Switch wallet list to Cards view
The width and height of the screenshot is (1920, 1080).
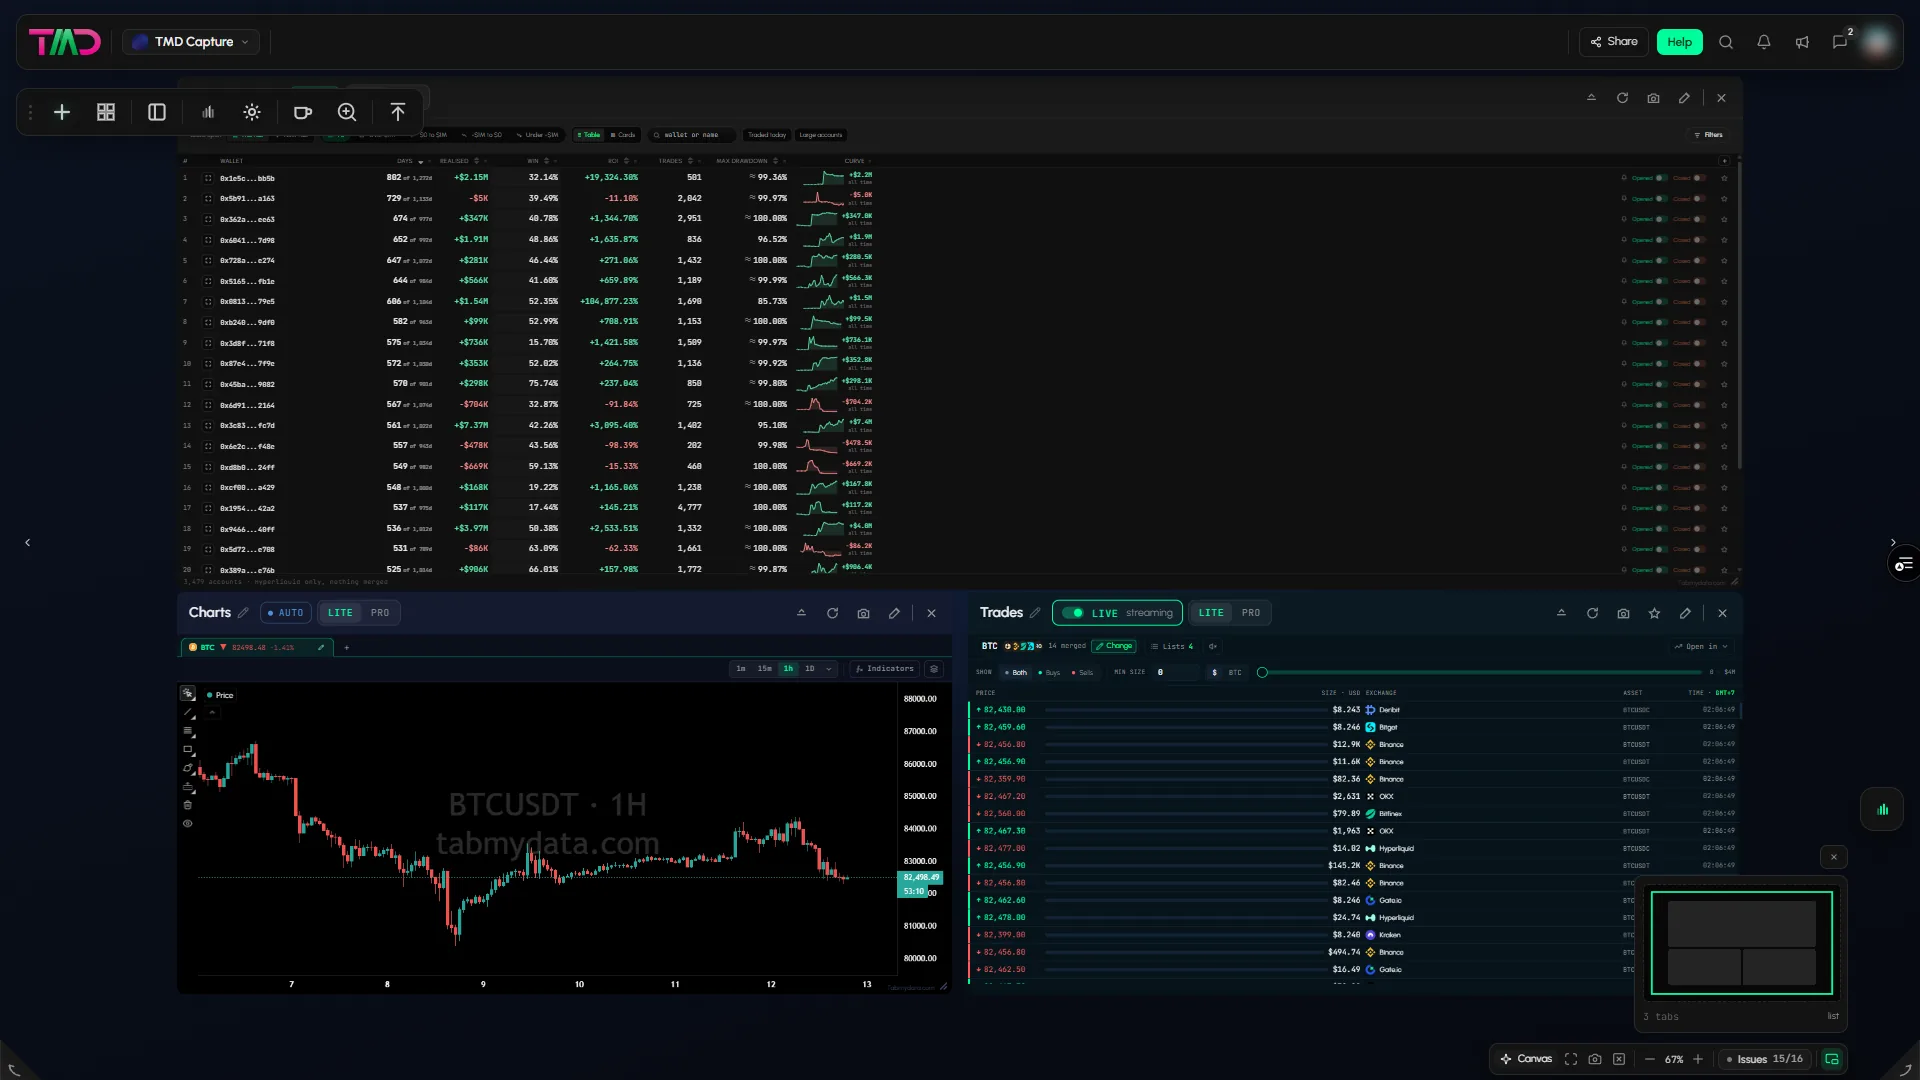(623, 135)
